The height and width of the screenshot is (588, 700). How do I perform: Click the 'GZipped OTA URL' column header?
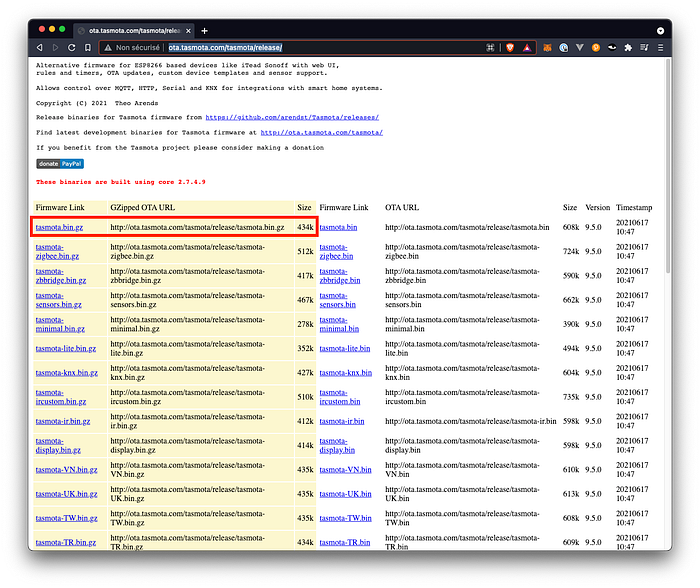tap(143, 208)
